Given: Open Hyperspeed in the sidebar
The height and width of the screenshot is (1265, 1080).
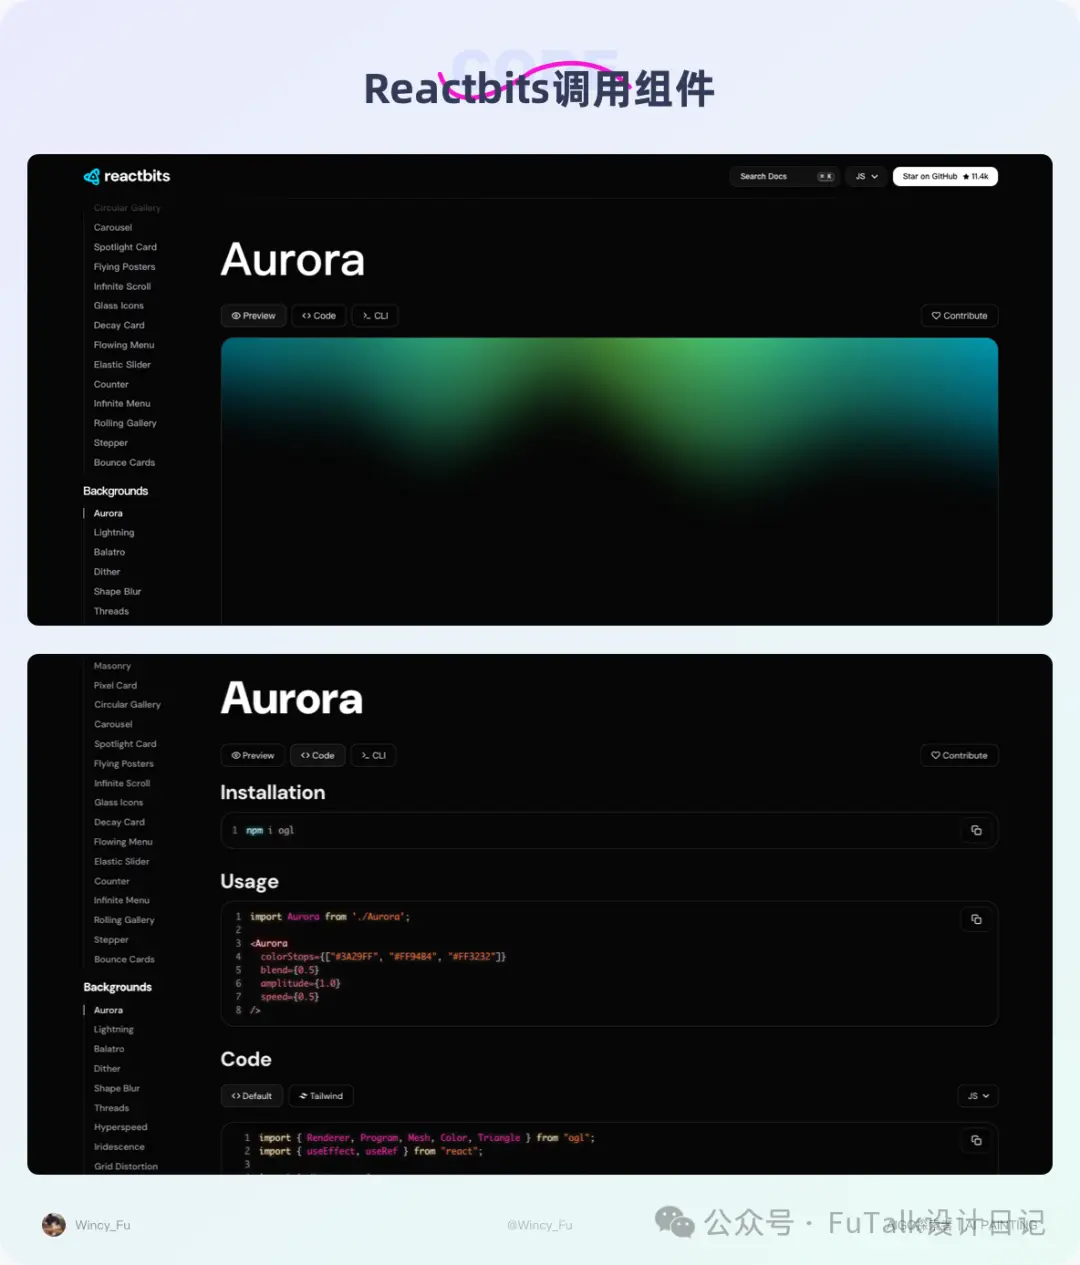Looking at the screenshot, I should (x=120, y=1127).
